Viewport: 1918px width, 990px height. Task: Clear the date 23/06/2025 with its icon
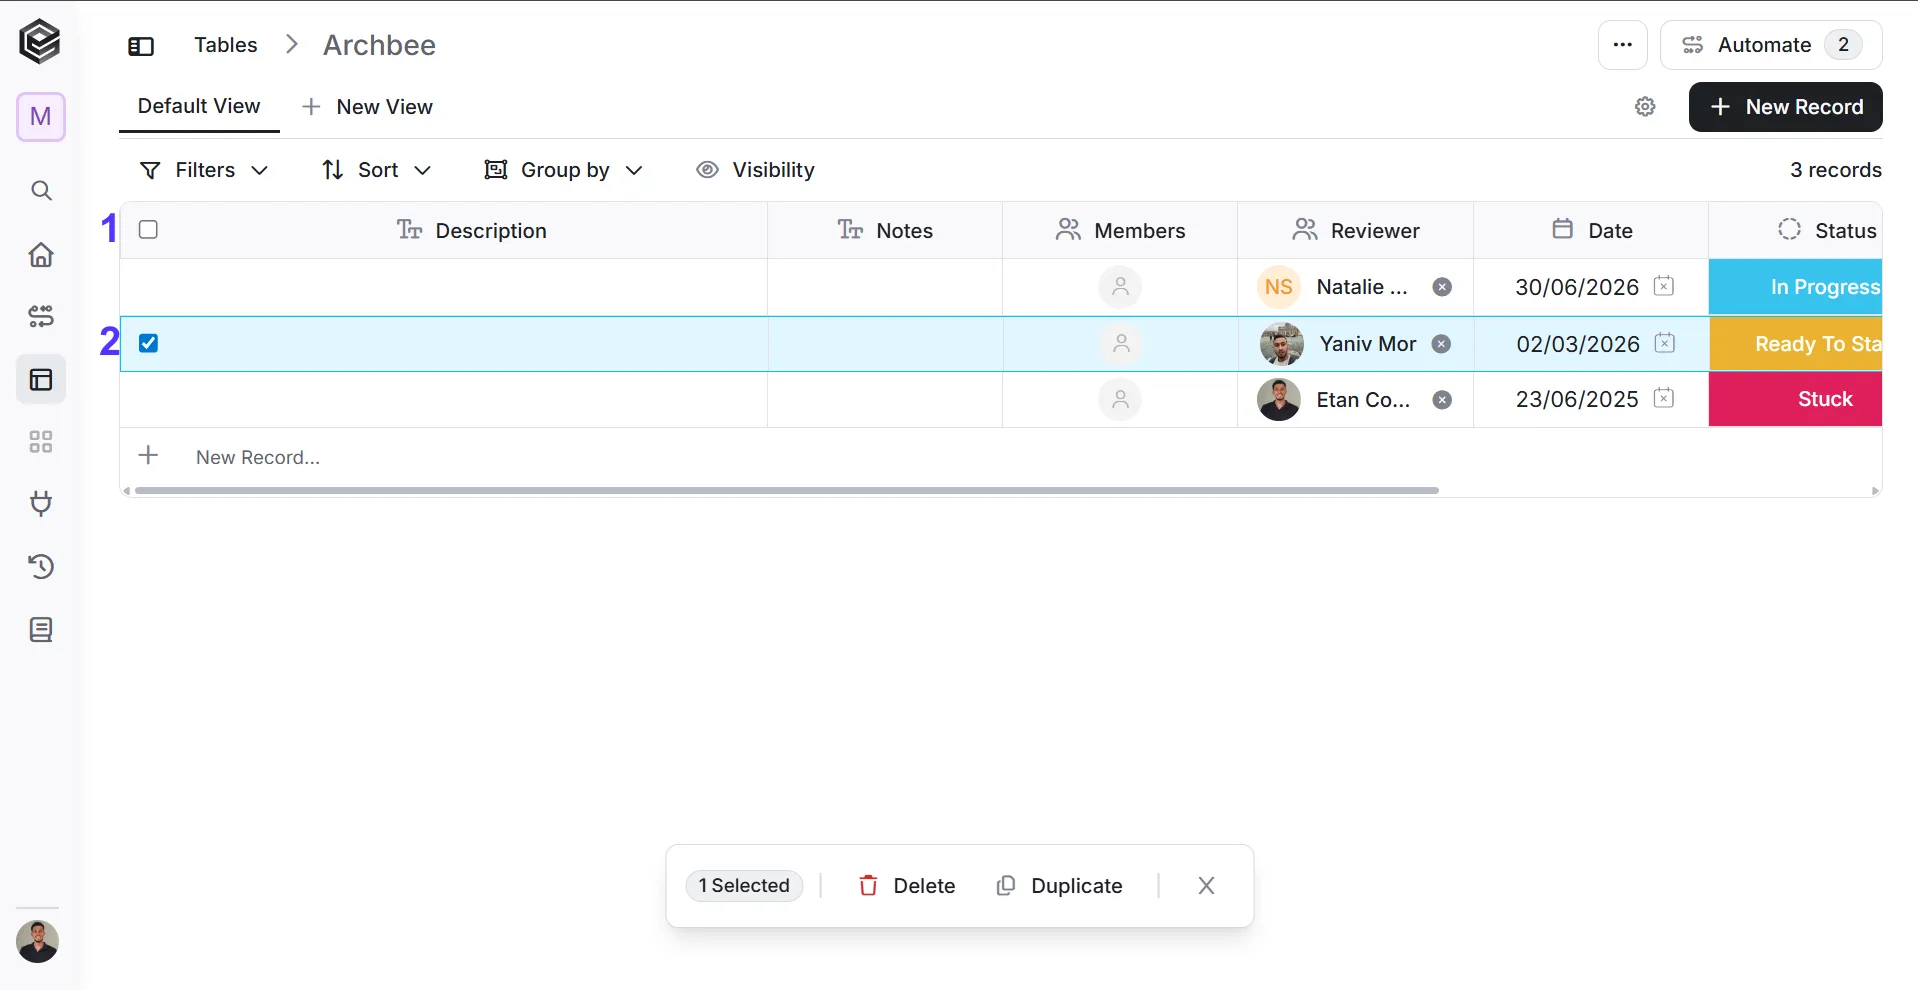(x=1664, y=398)
